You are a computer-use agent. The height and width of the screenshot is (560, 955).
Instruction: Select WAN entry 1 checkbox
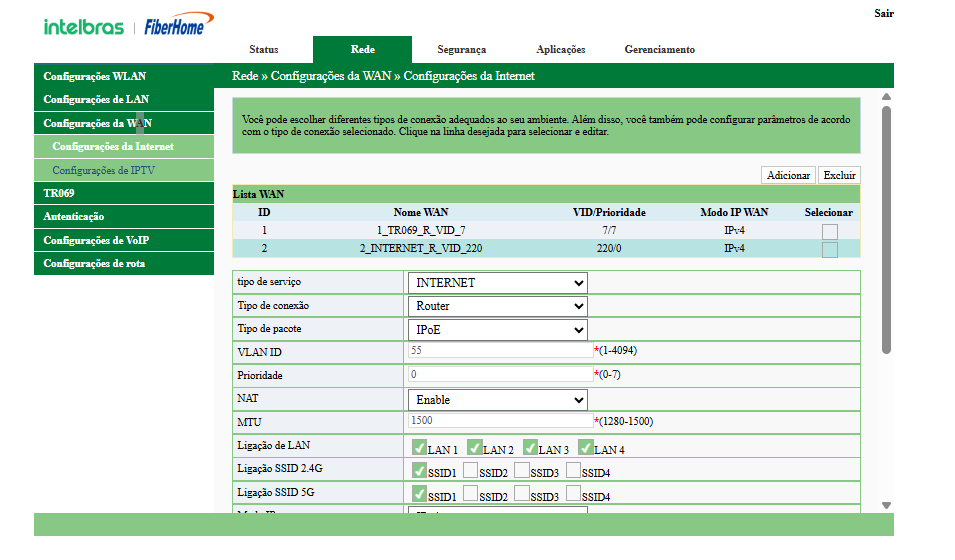(x=829, y=231)
